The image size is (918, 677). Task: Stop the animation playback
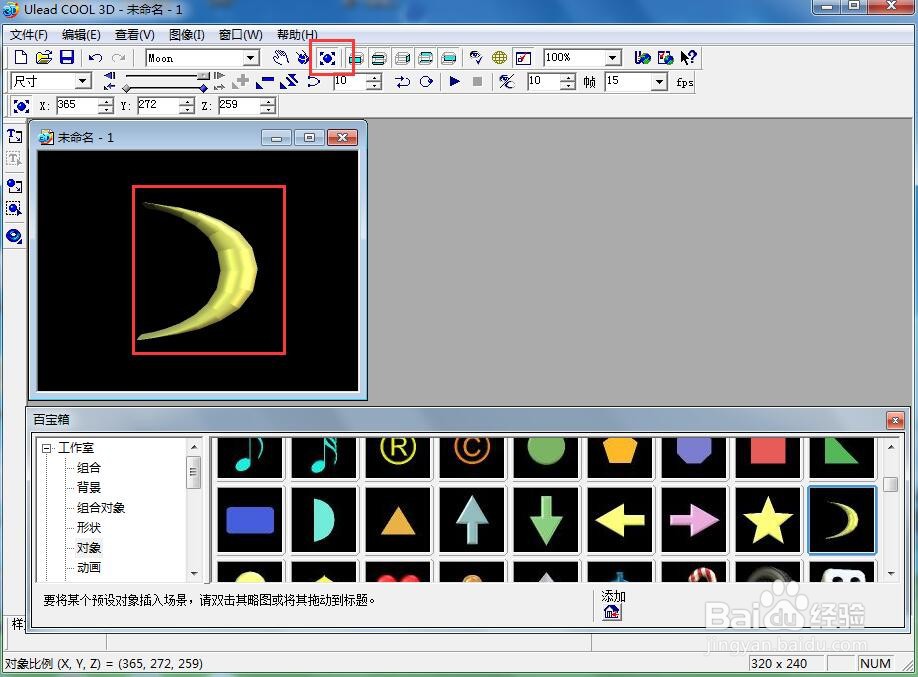[x=477, y=81]
